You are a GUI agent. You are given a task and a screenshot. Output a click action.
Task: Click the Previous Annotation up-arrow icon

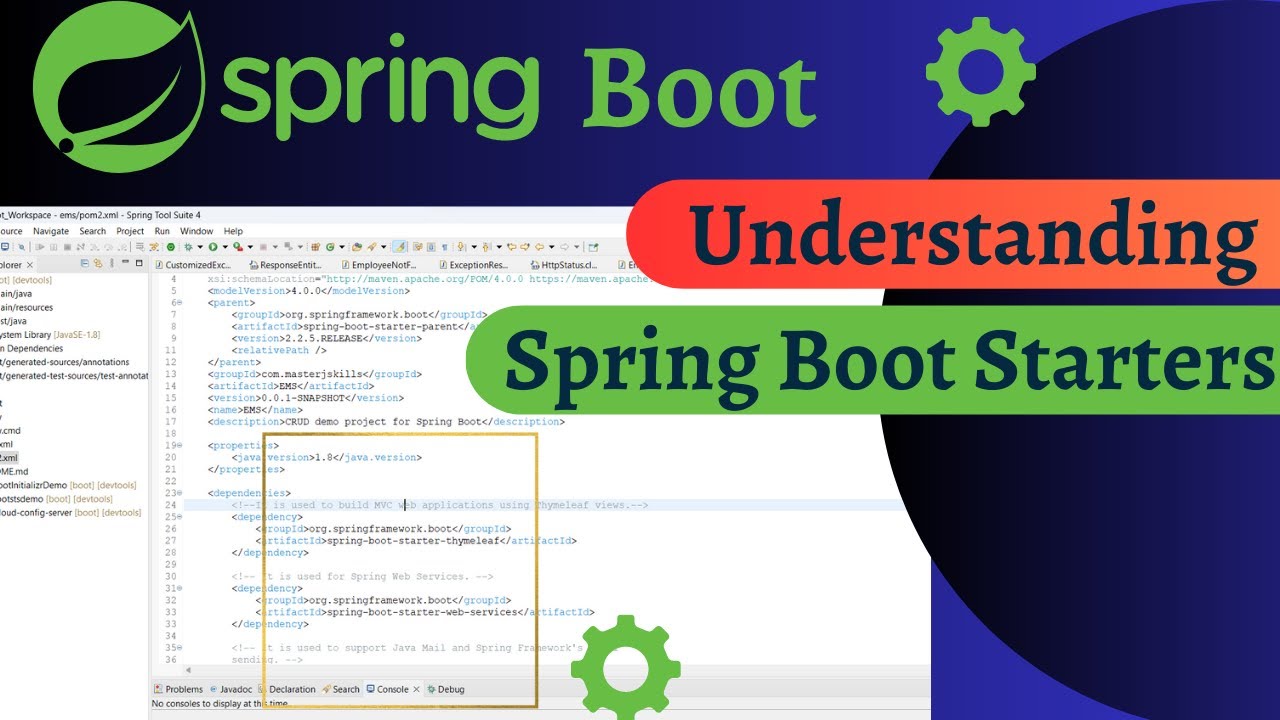click(485, 246)
